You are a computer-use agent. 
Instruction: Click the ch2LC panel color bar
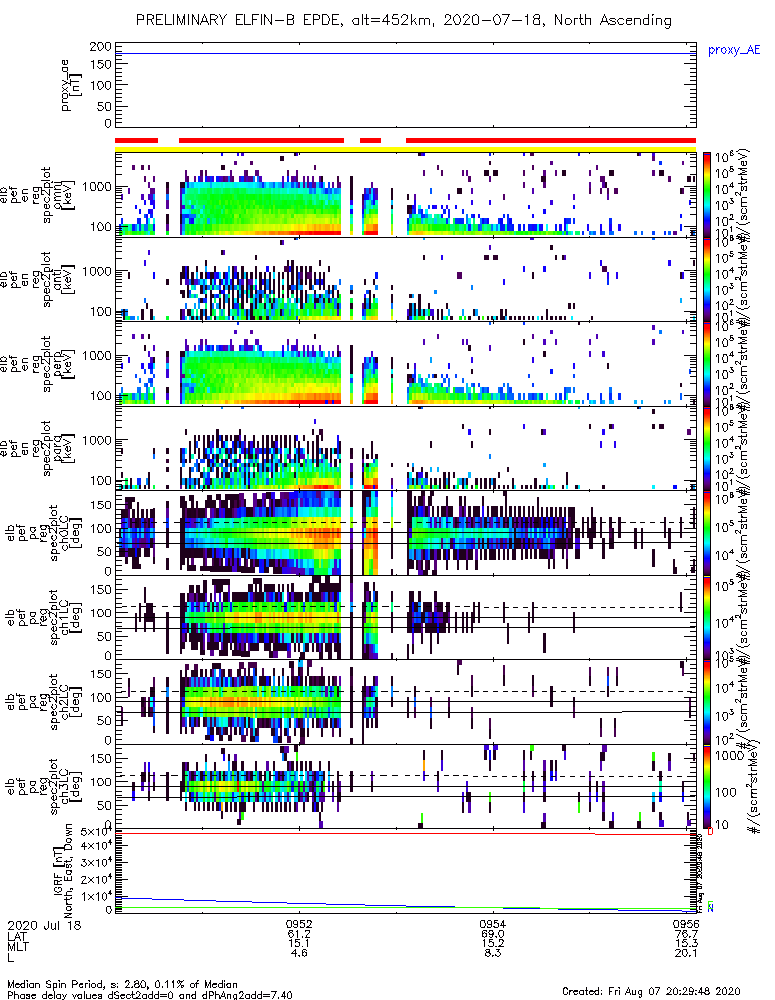coord(706,702)
